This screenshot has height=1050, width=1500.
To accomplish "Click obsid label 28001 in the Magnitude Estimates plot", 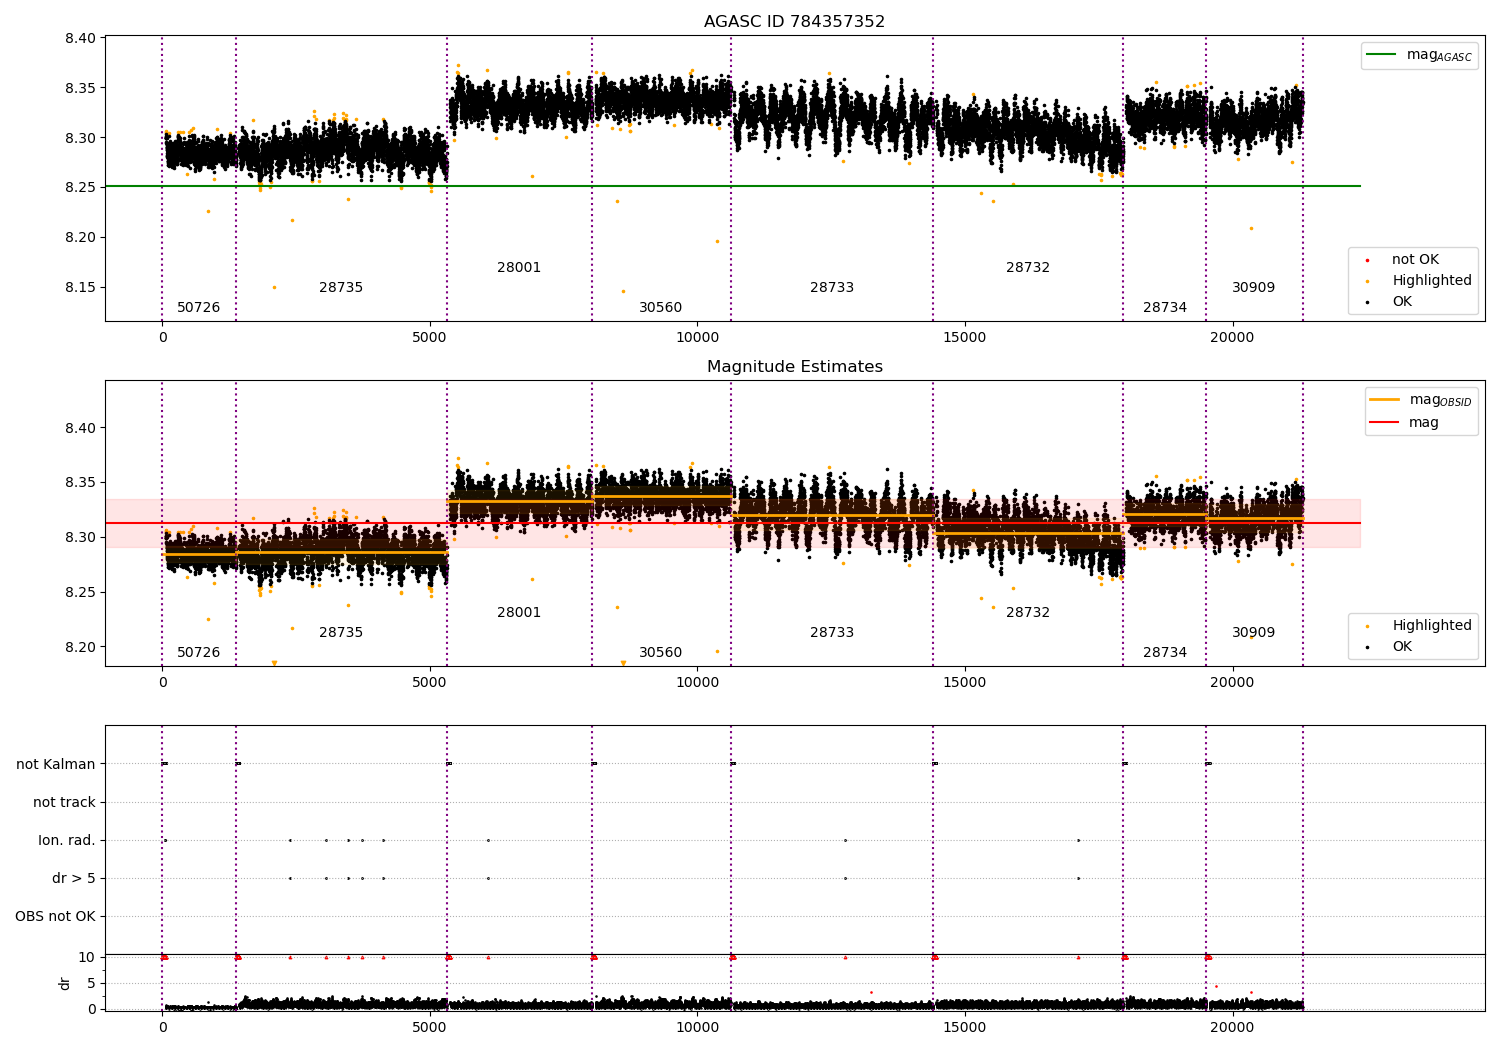I will pos(519,613).
